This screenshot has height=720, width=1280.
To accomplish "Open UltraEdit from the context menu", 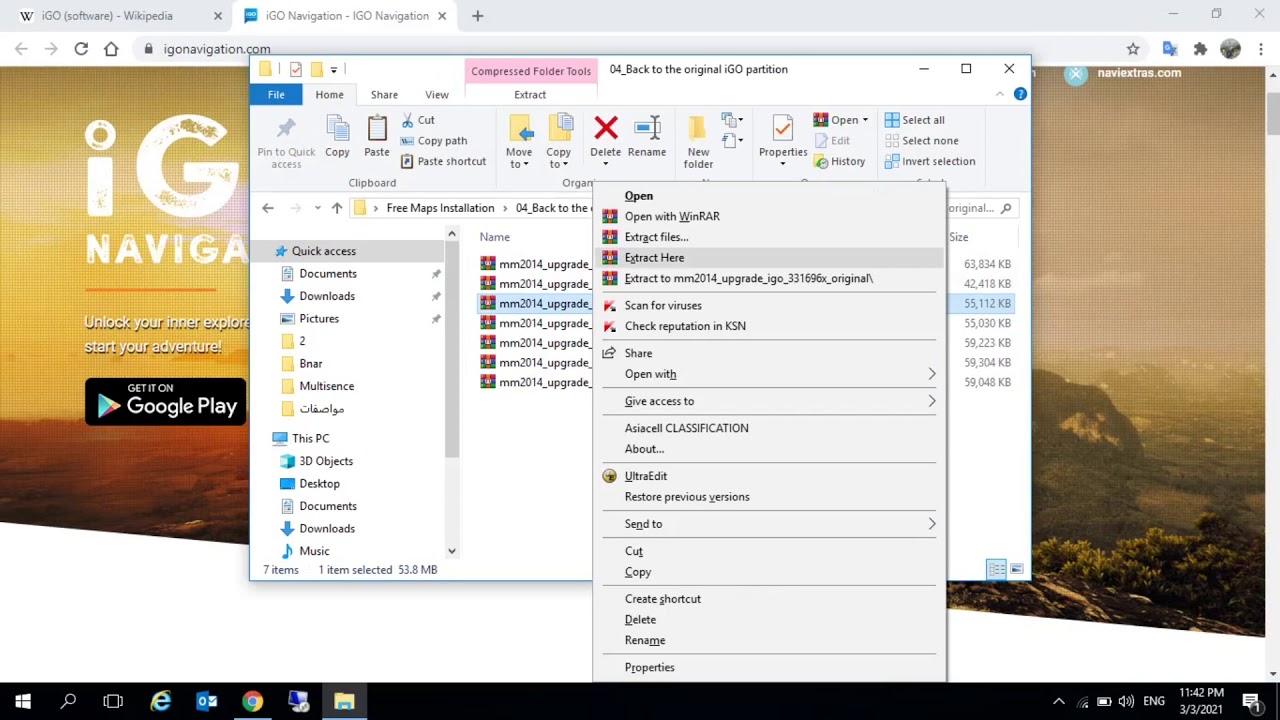I will (x=770, y=476).
